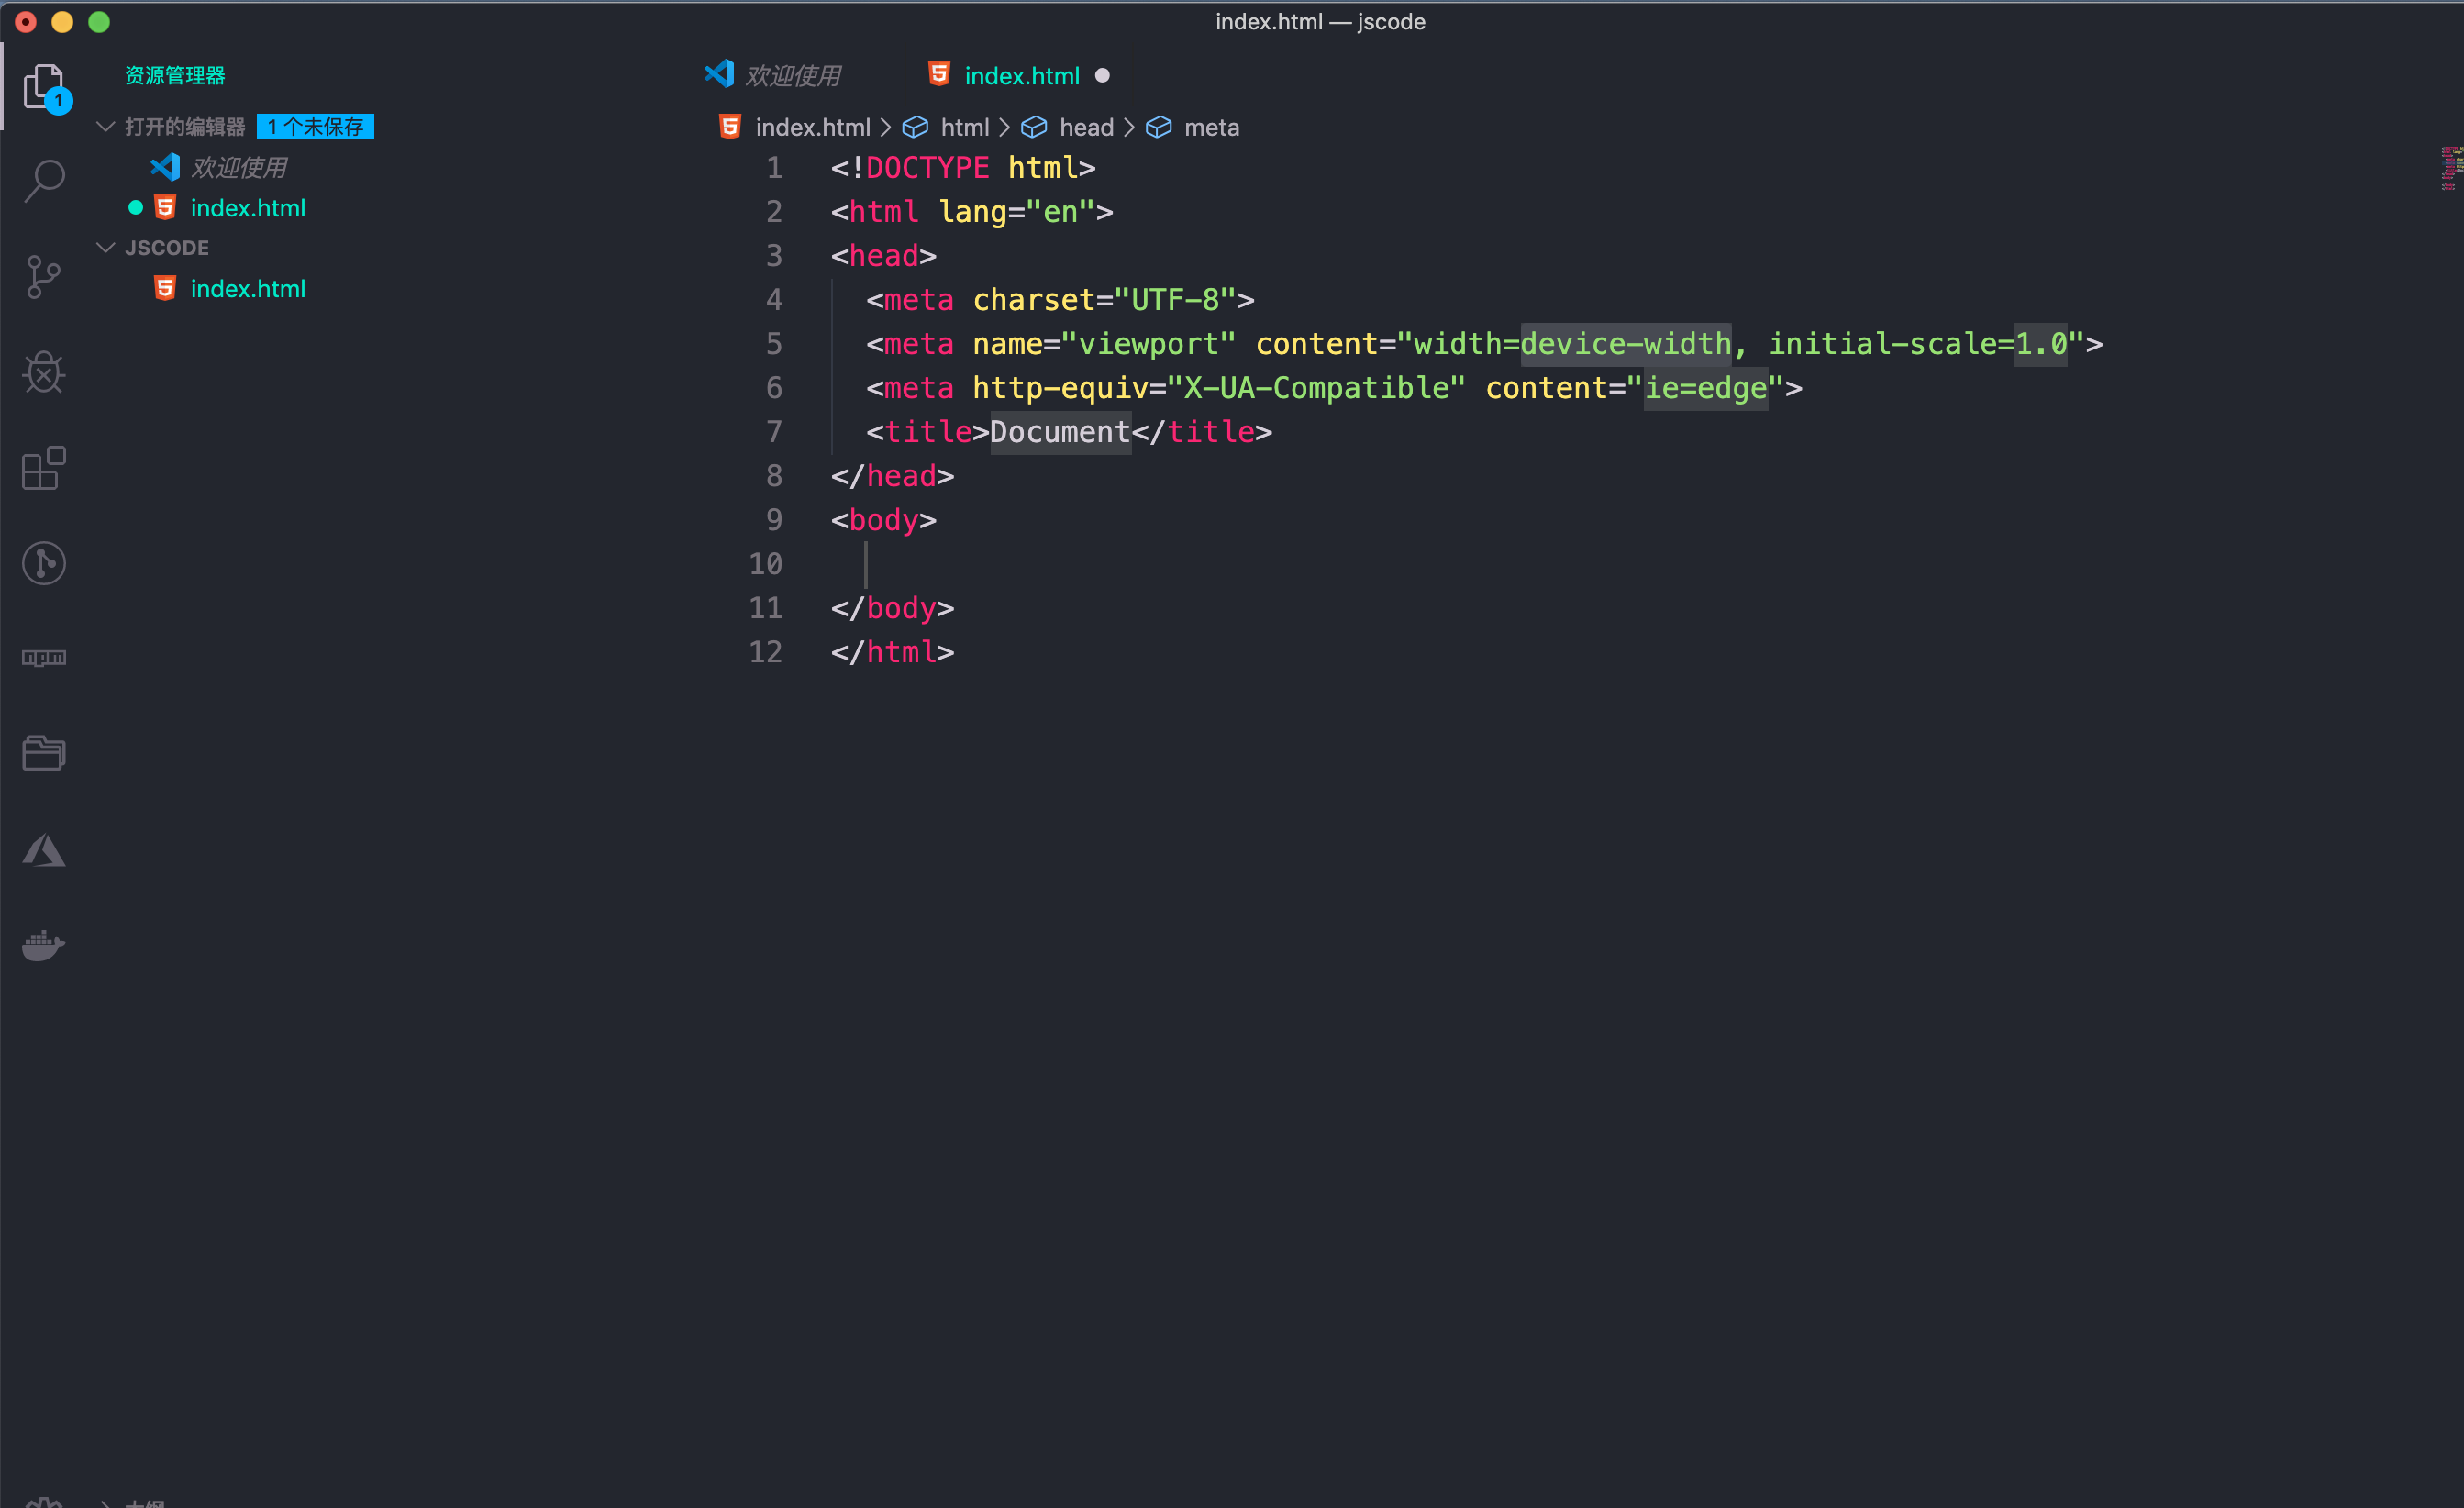The height and width of the screenshot is (1508, 2464).
Task: Collapse the 打开的编辑器 section
Action: [106, 126]
